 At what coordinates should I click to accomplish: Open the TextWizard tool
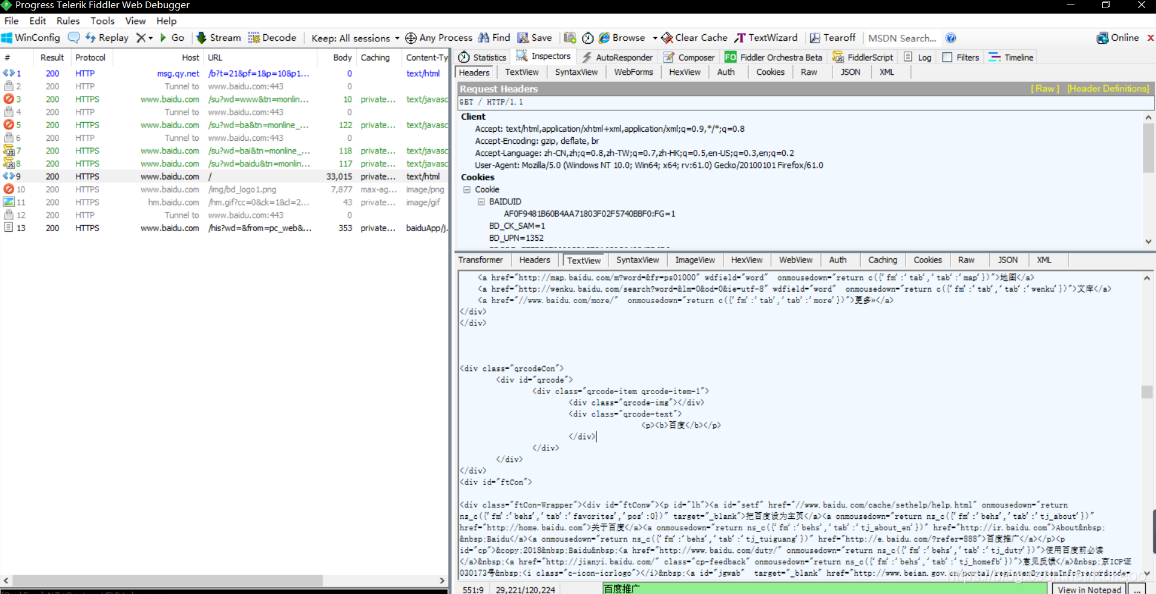(766, 38)
